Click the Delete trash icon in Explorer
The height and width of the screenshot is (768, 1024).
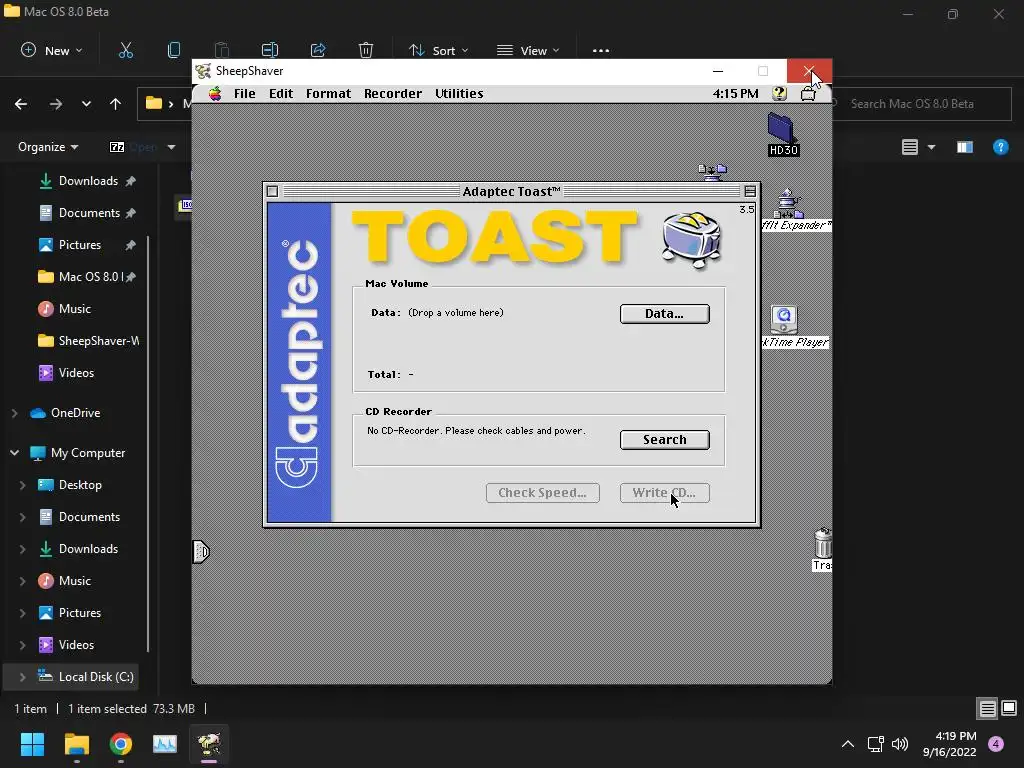(366, 50)
